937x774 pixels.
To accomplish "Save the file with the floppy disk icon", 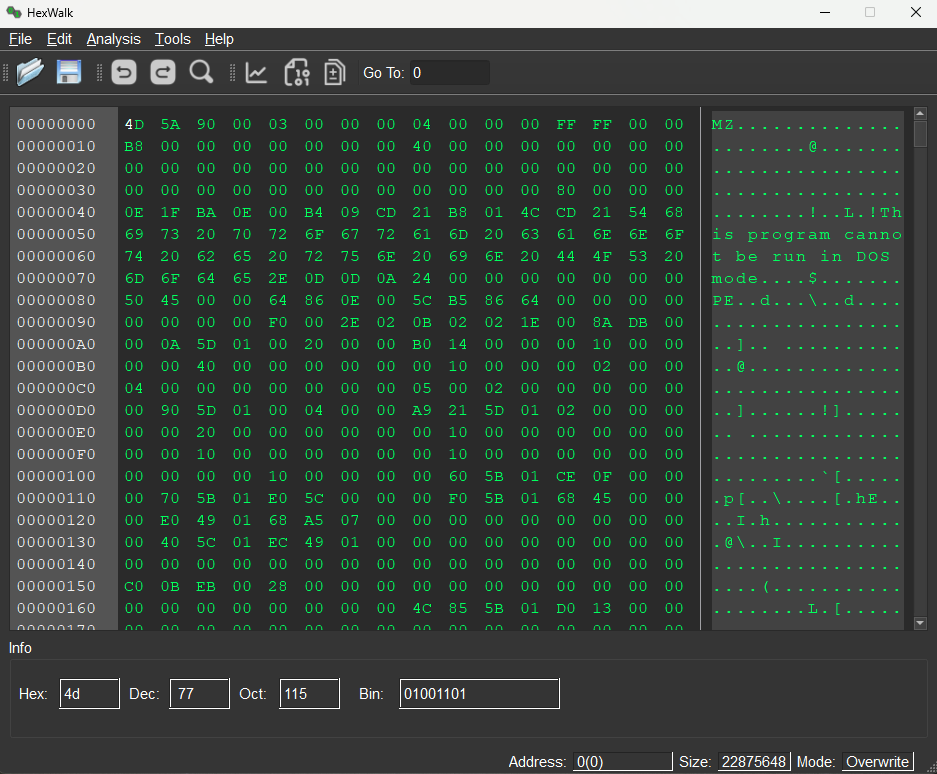I will click(68, 71).
